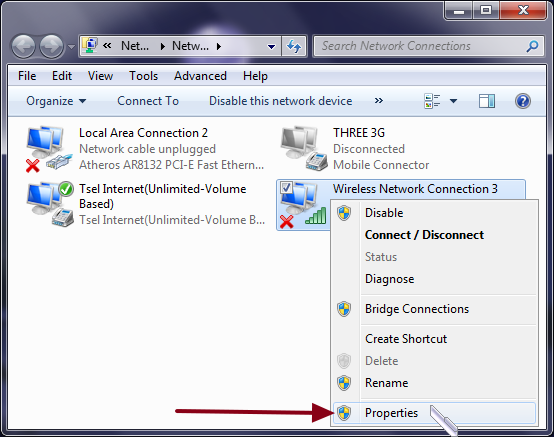This screenshot has height=437, width=554.
Task: Open the address bar history dropdown
Action: (x=271, y=46)
